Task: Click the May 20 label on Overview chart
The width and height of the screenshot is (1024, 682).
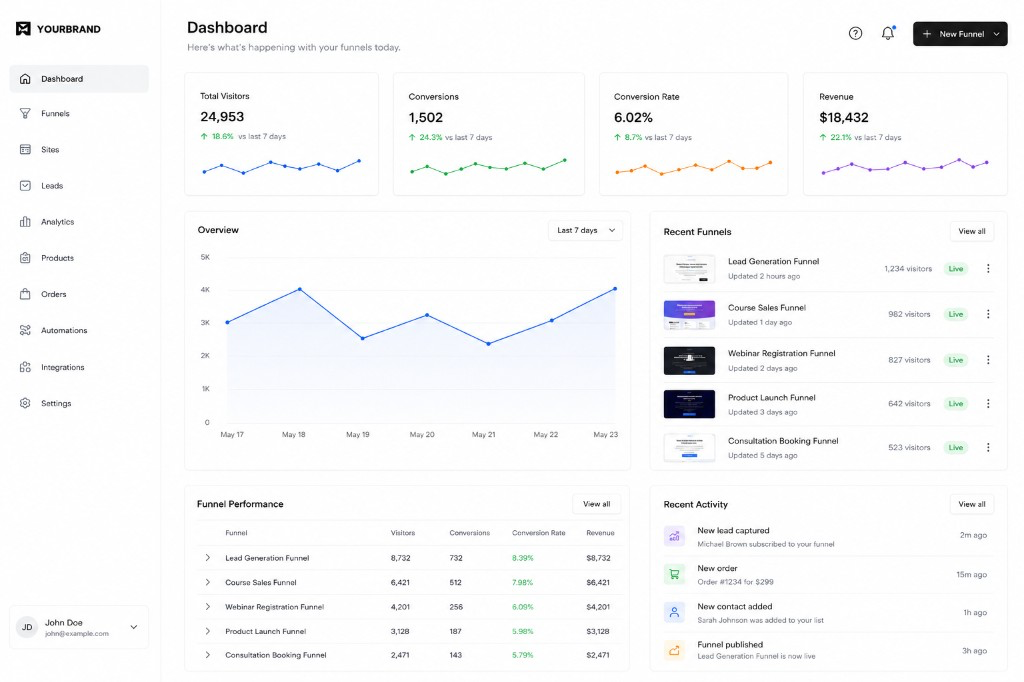Action: tap(422, 434)
